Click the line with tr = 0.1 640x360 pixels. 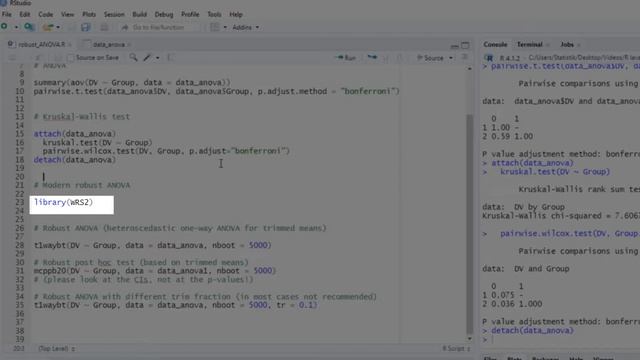point(176,305)
